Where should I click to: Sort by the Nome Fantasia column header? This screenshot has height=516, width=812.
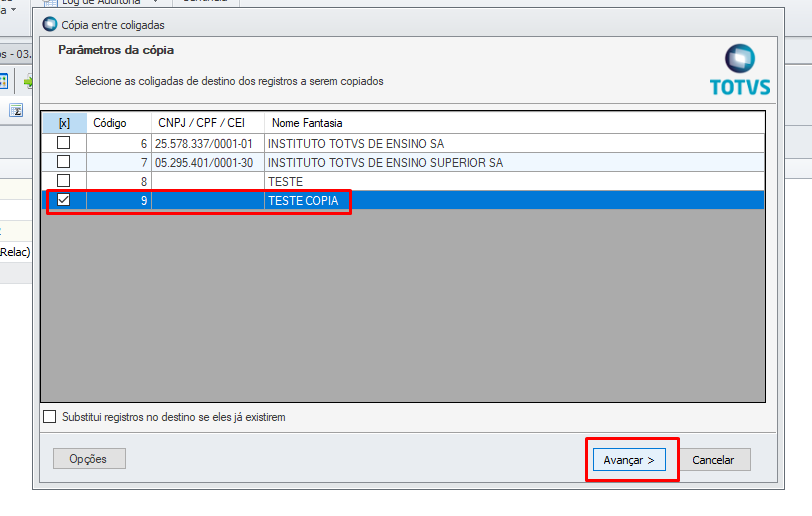click(514, 123)
